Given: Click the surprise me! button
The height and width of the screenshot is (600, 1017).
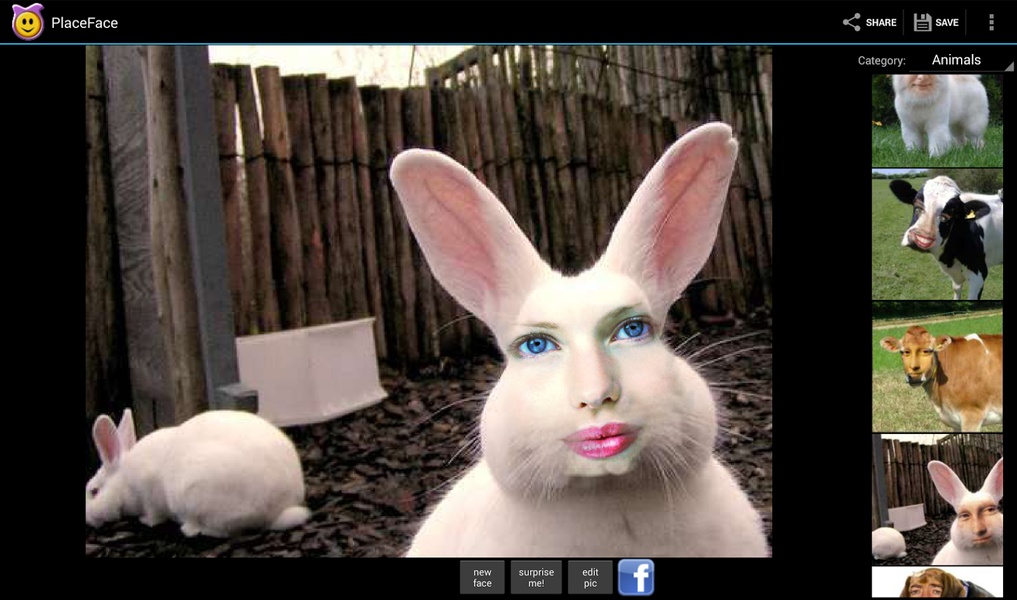Looking at the screenshot, I should 536,577.
